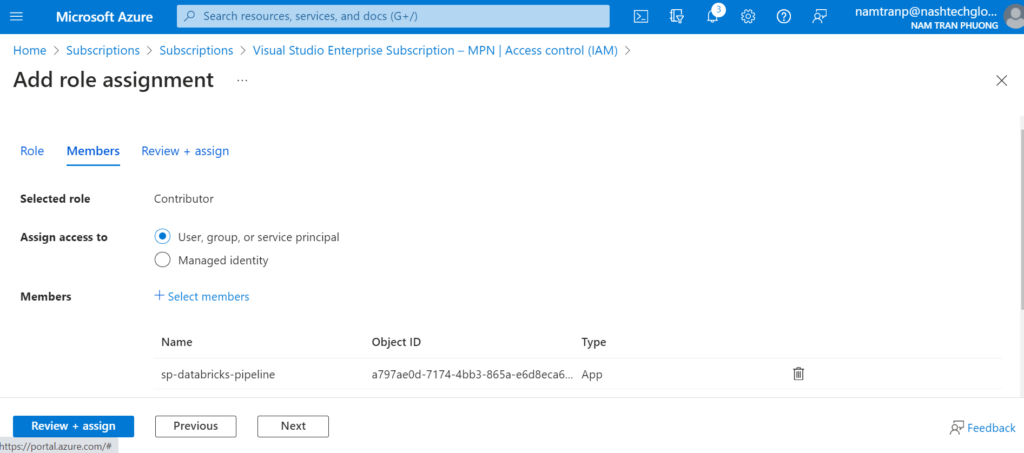Select the Managed identity radio option
The width and height of the screenshot is (1024, 453).
pyautogui.click(x=163, y=260)
